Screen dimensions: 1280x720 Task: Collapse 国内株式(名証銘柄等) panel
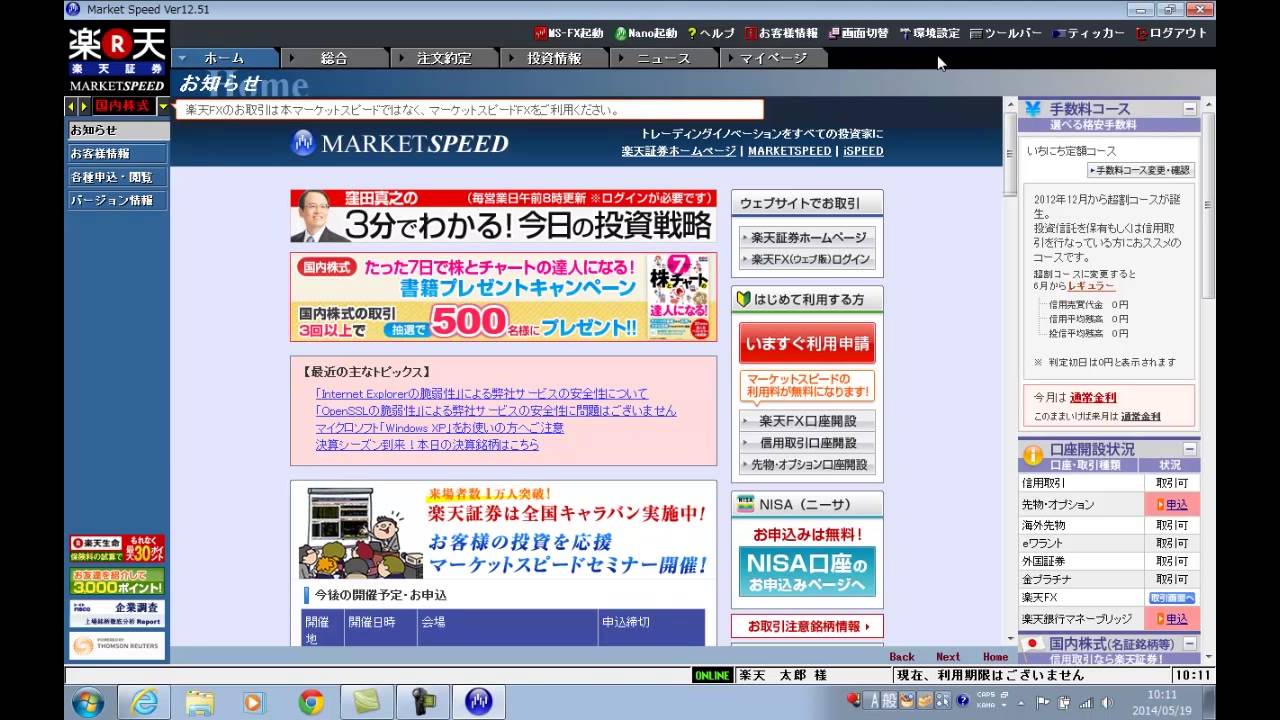pos(1190,644)
